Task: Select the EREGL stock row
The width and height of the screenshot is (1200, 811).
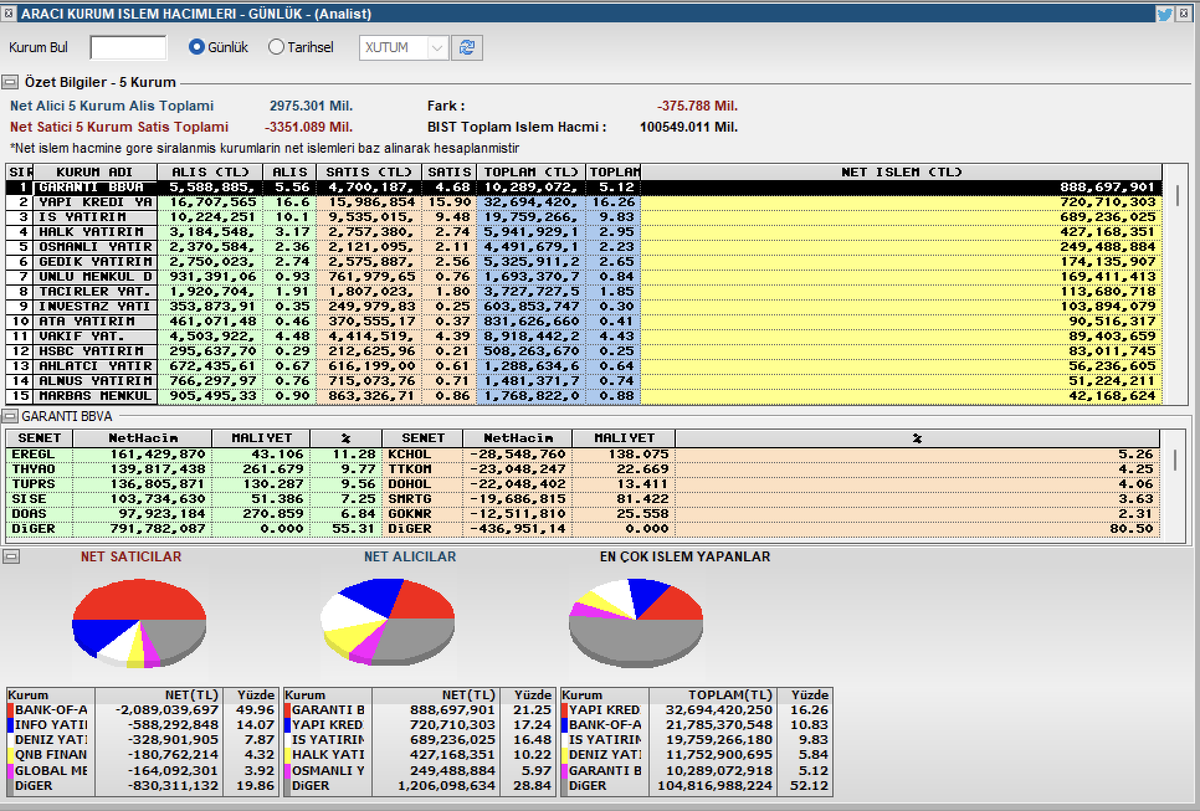Action: [x=194, y=454]
